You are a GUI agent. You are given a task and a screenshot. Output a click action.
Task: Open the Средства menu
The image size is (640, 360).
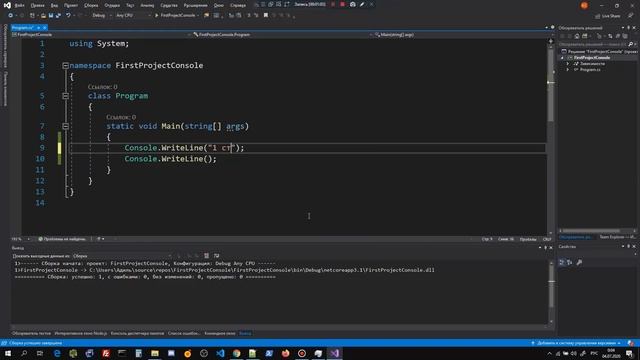point(169,5)
